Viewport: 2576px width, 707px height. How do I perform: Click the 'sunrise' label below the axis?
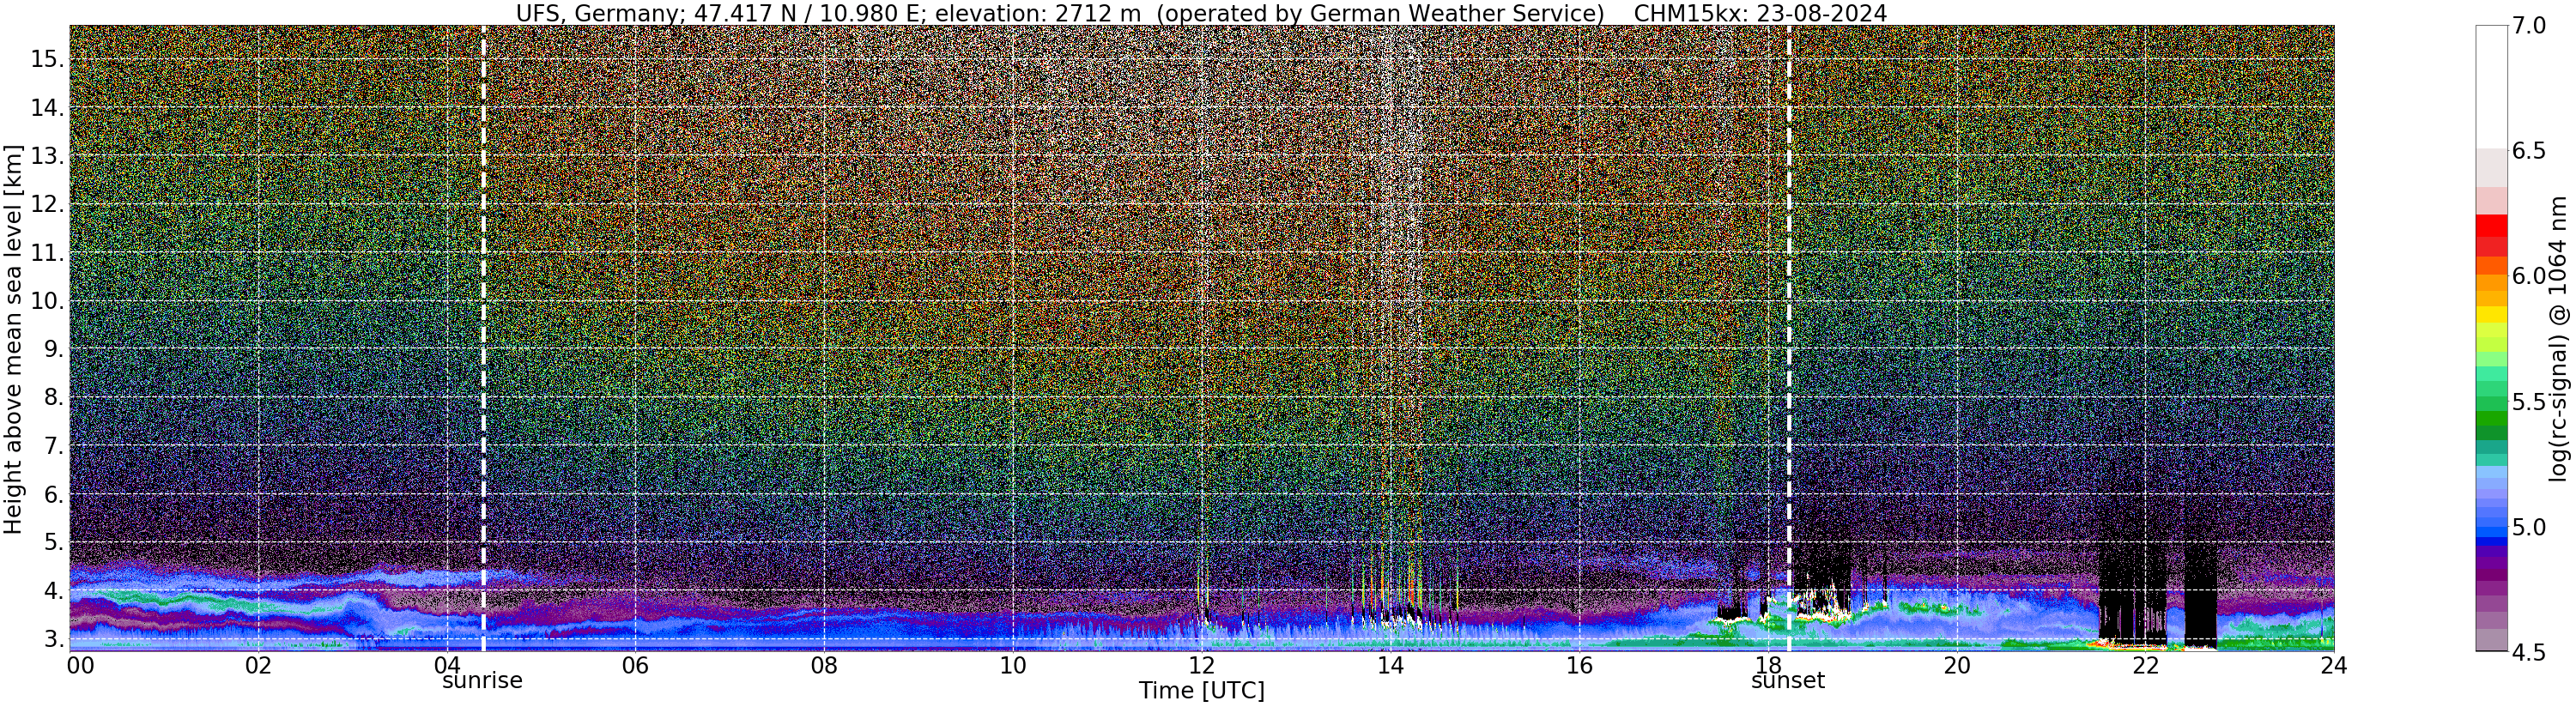[483, 681]
